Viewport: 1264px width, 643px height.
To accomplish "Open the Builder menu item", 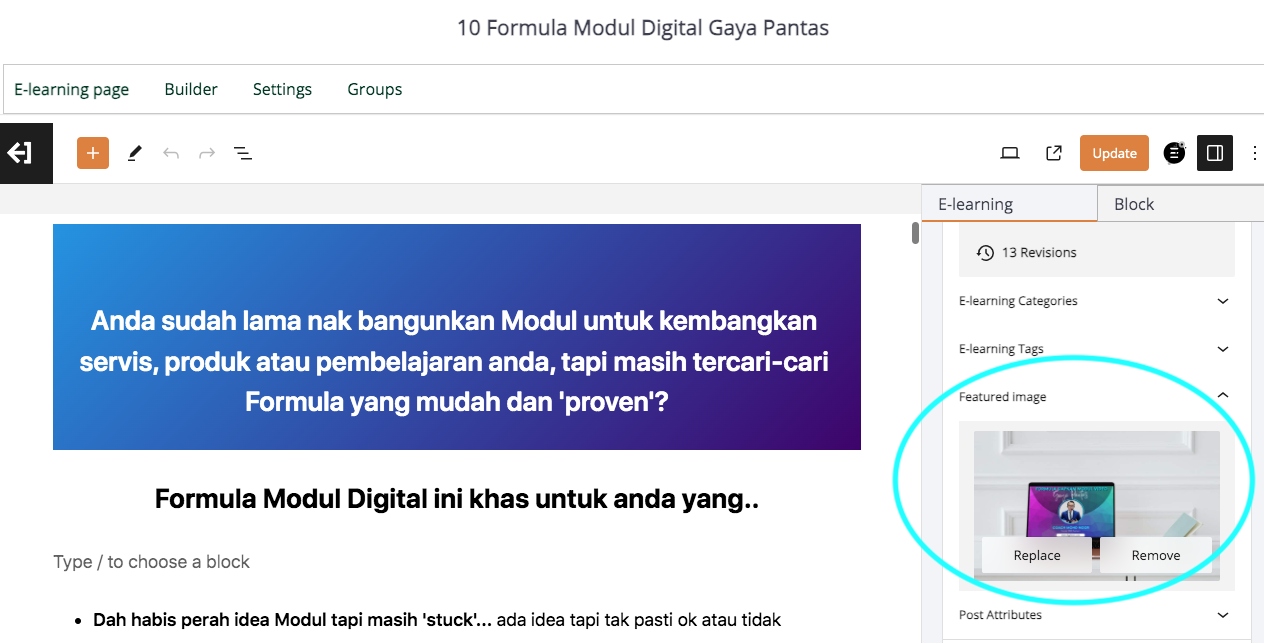I will pyautogui.click(x=191, y=89).
